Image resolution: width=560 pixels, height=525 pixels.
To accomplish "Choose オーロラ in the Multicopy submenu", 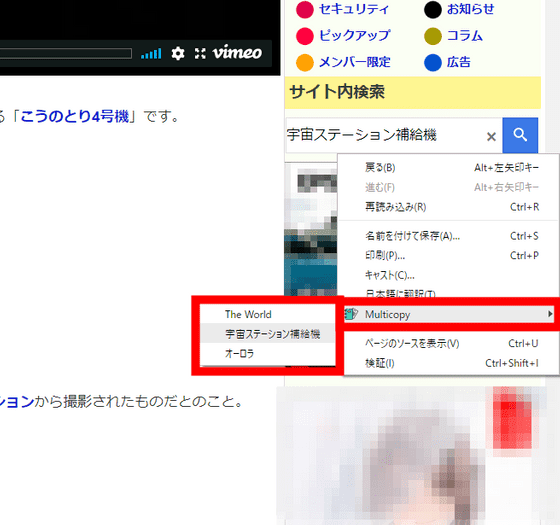I will (268, 354).
